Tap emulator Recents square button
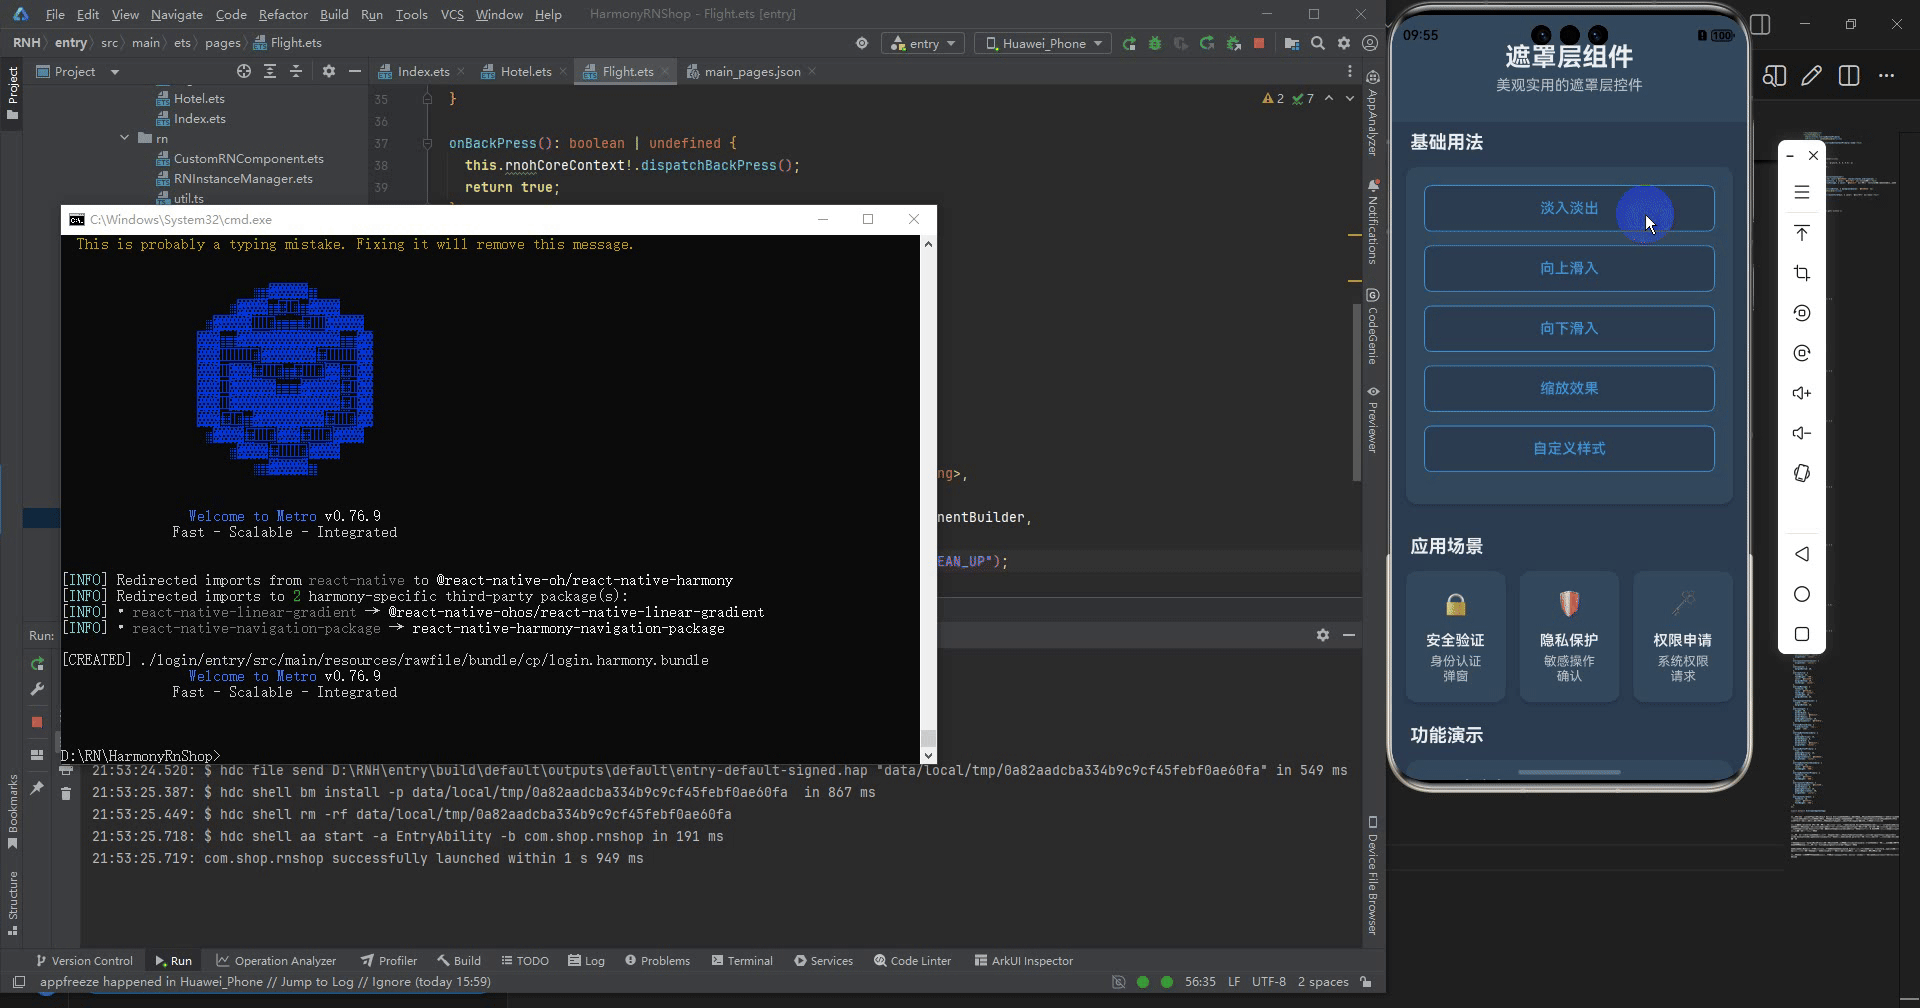The height and width of the screenshot is (1008, 1920). pos(1802,634)
